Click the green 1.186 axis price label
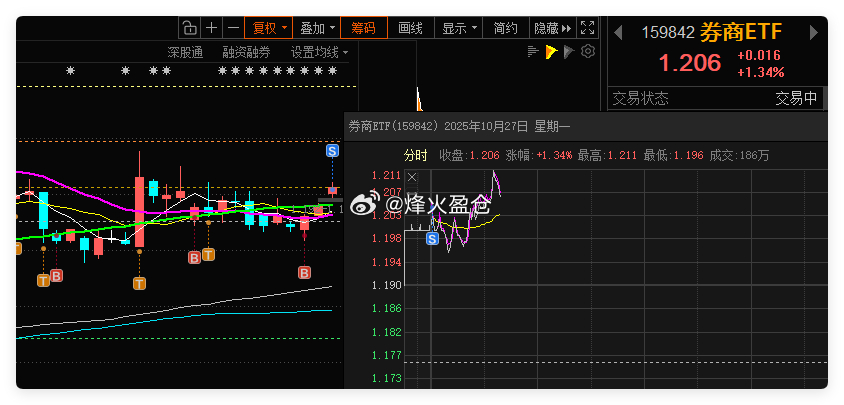 (x=386, y=308)
